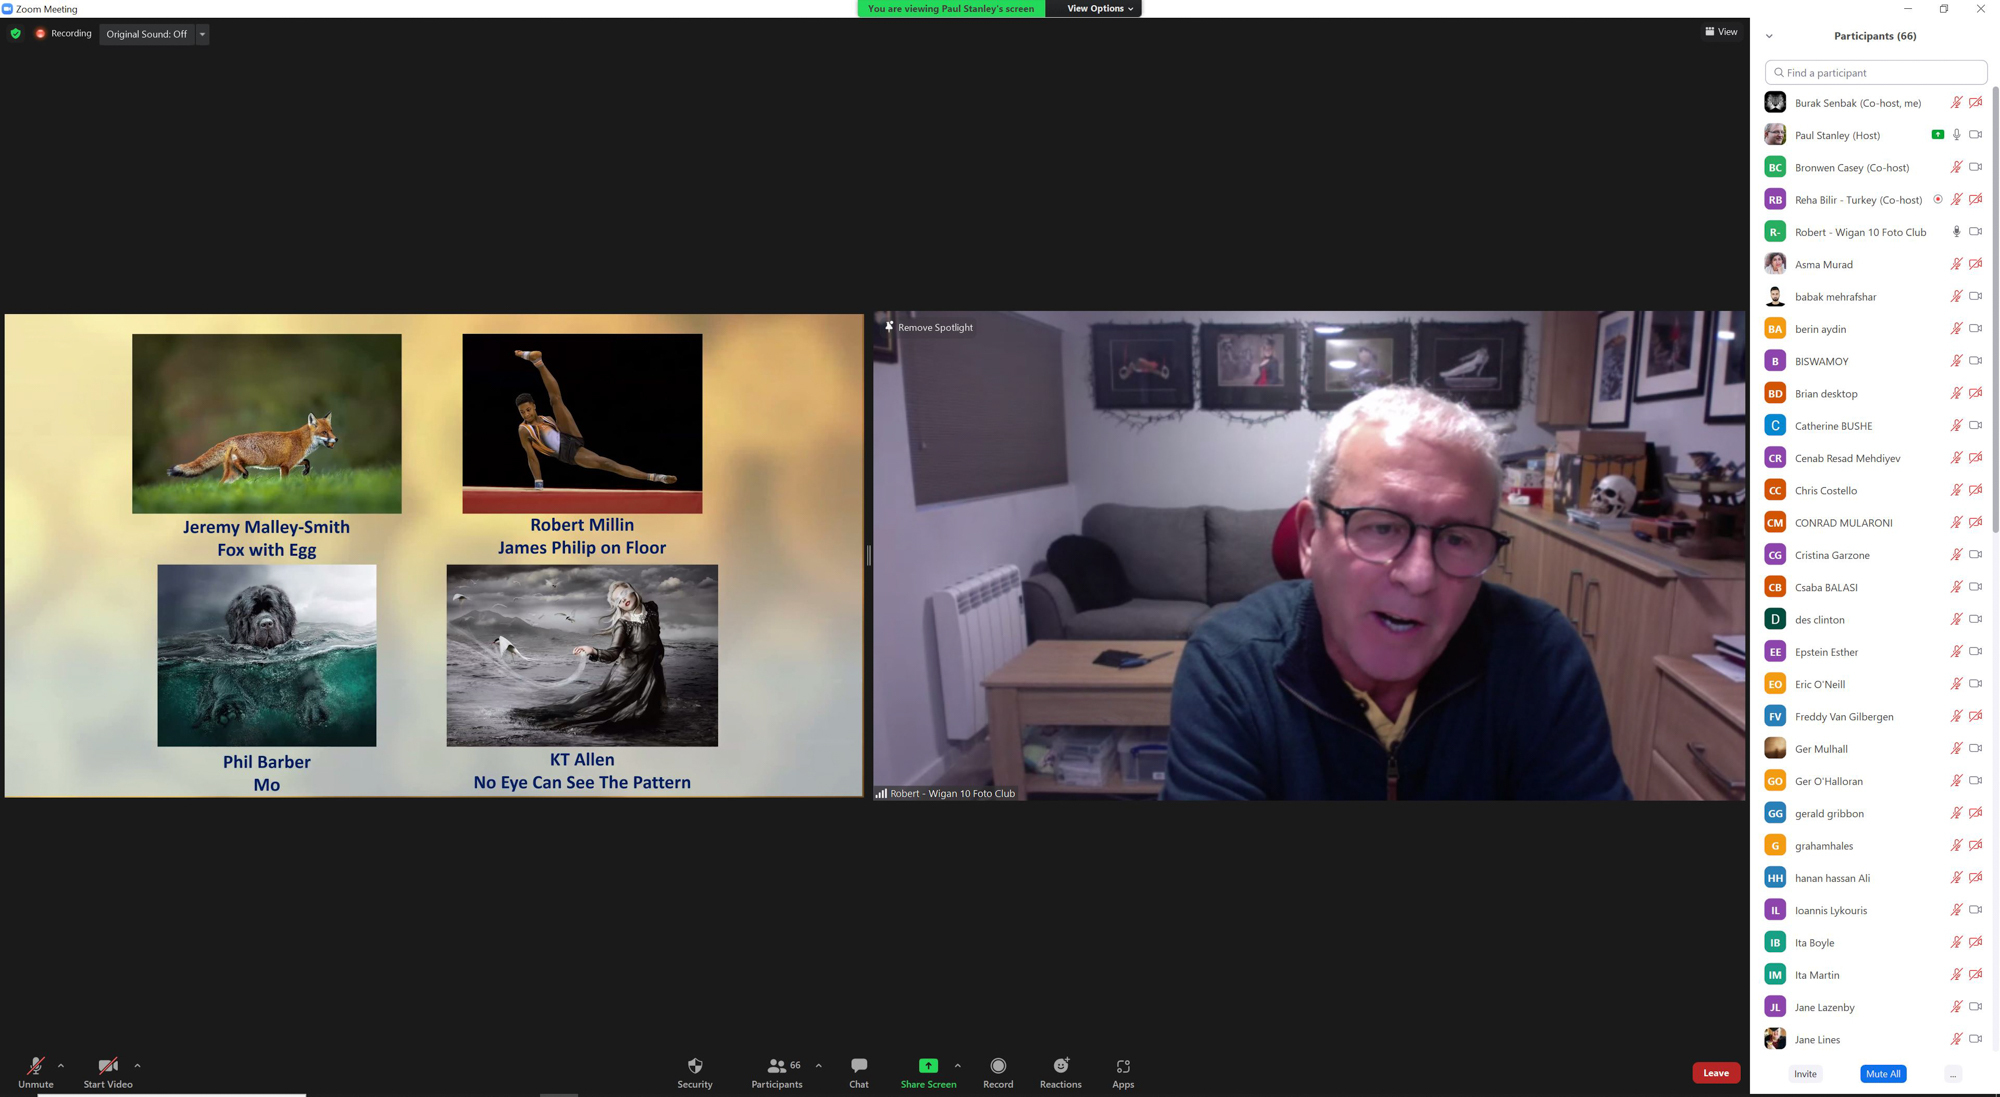Image resolution: width=2000 pixels, height=1097 pixels.
Task: Expand share screen options caret
Action: tap(957, 1065)
